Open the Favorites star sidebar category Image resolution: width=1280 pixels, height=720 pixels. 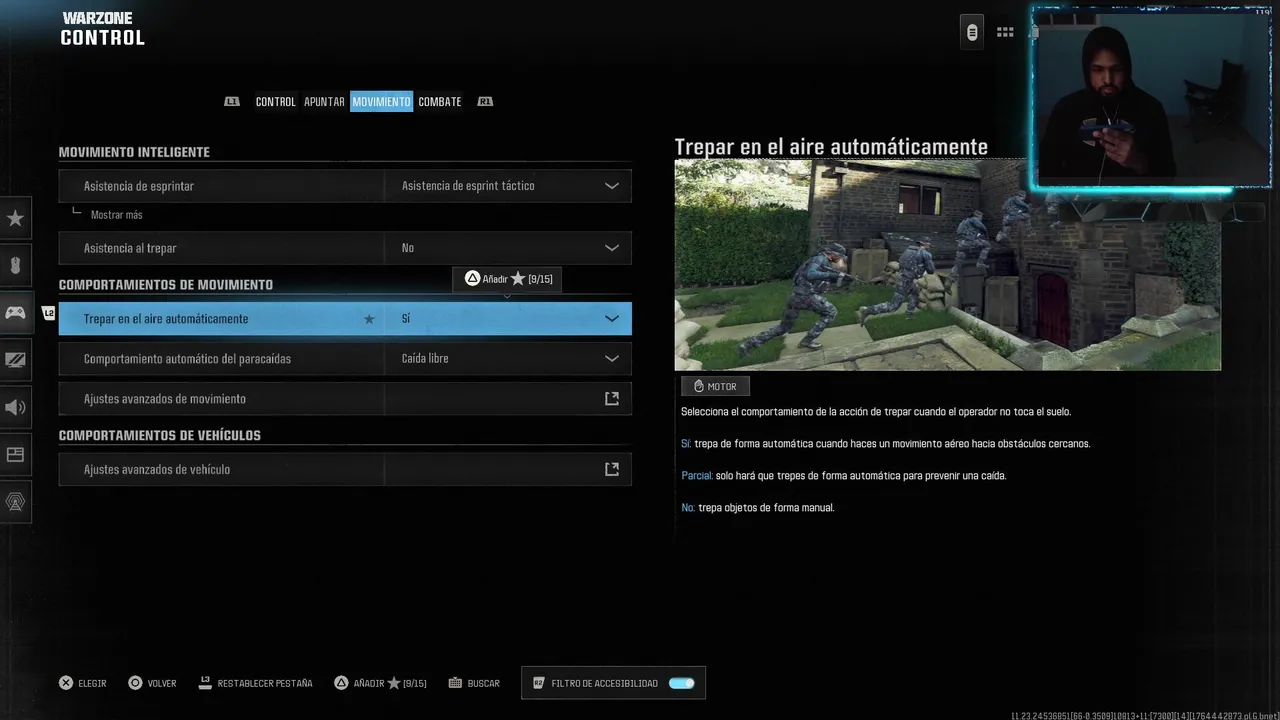tap(15, 218)
